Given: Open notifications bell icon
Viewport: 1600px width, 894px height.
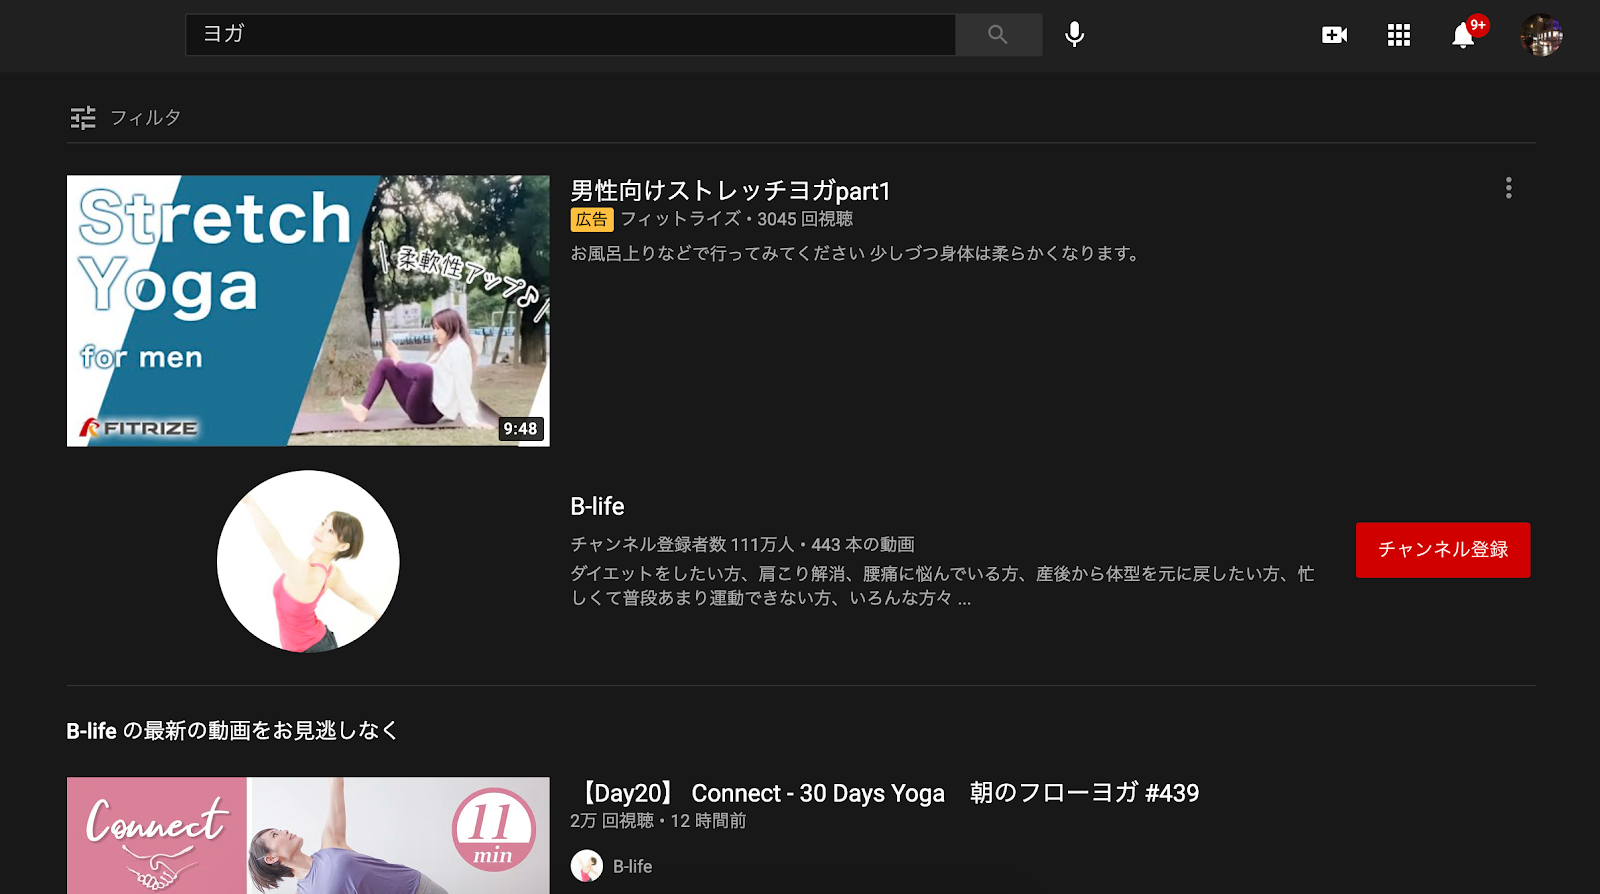Looking at the screenshot, I should pos(1463,35).
